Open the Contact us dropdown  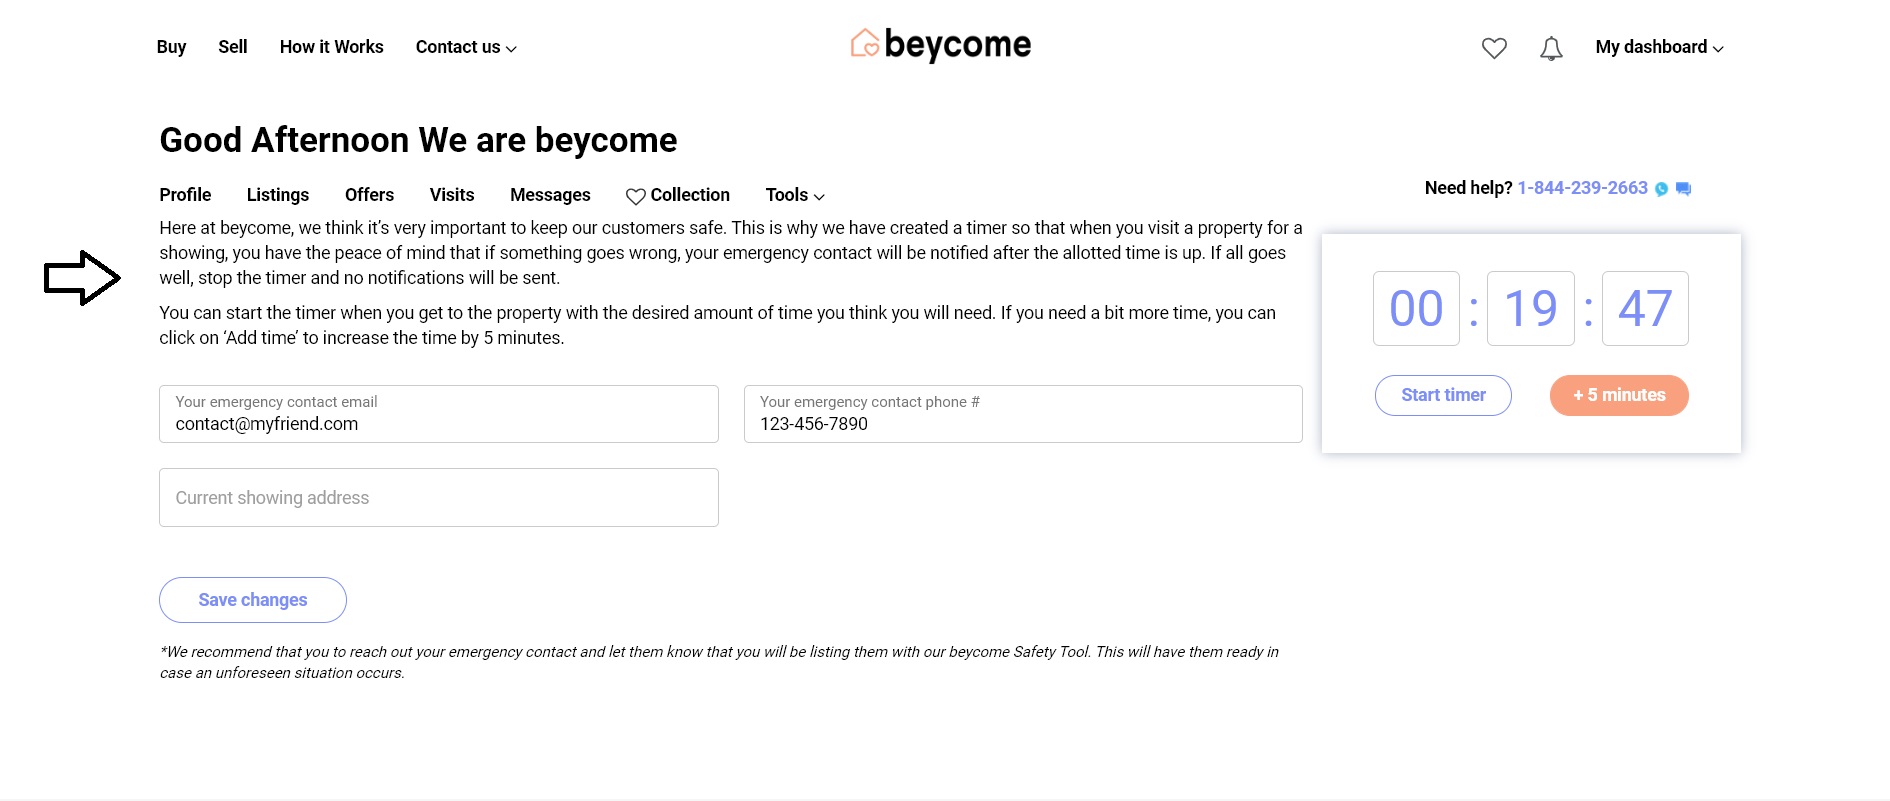[465, 47]
